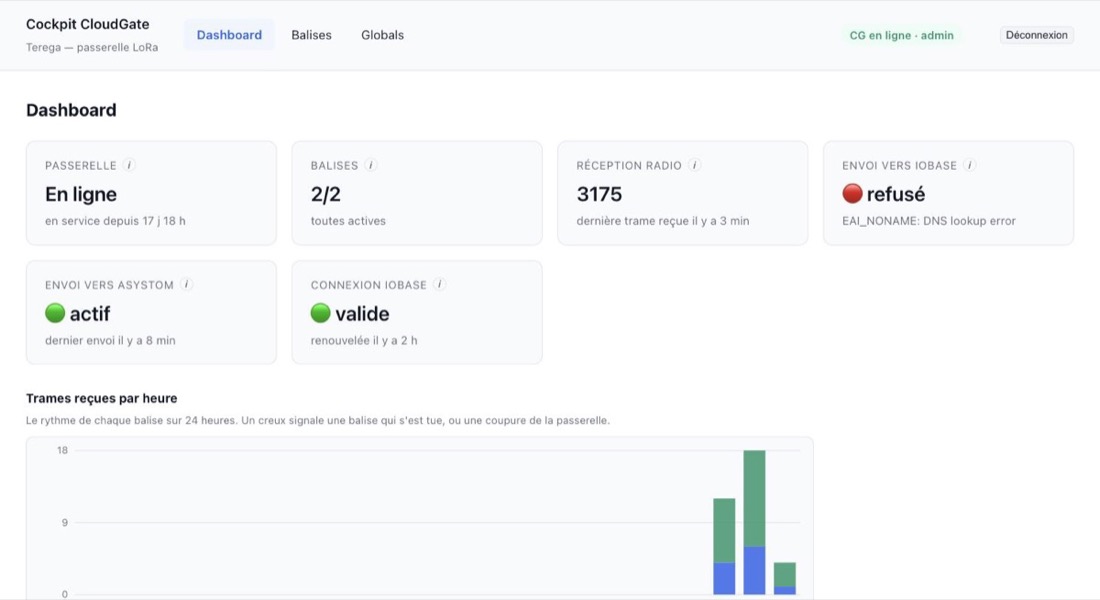Image resolution: width=1100 pixels, height=600 pixels.
Task: Open the info icon beside BALISES
Action: (x=370, y=165)
